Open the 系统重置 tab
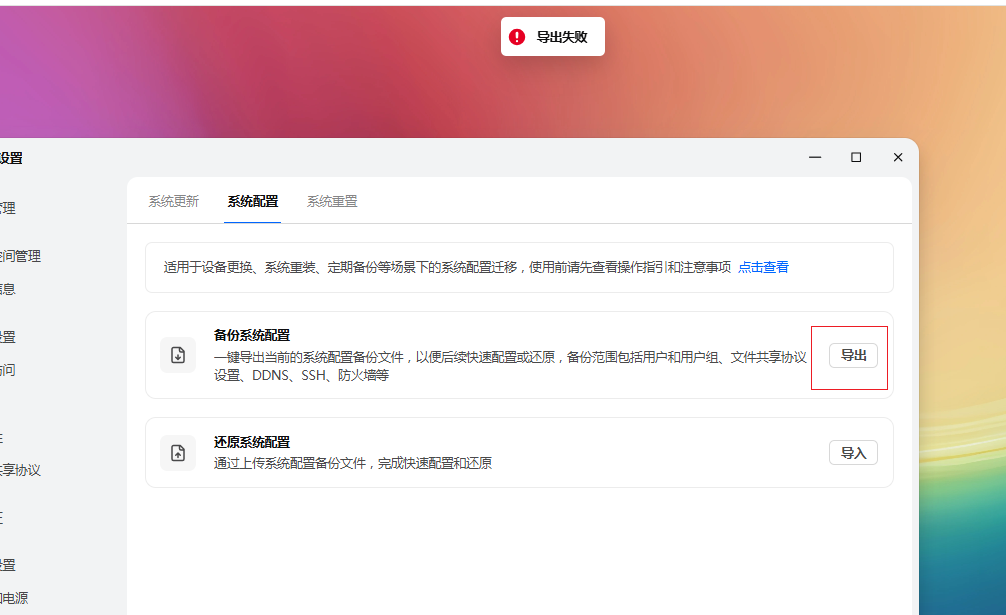 pyautogui.click(x=332, y=201)
